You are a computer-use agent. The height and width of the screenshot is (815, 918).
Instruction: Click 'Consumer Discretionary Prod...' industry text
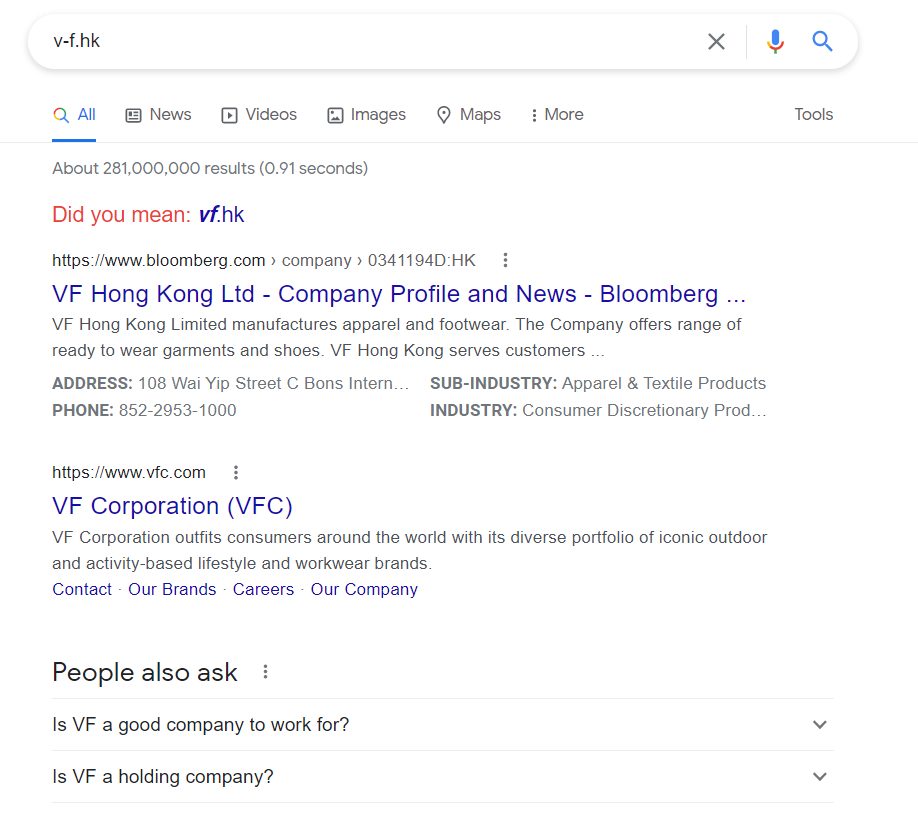644,410
